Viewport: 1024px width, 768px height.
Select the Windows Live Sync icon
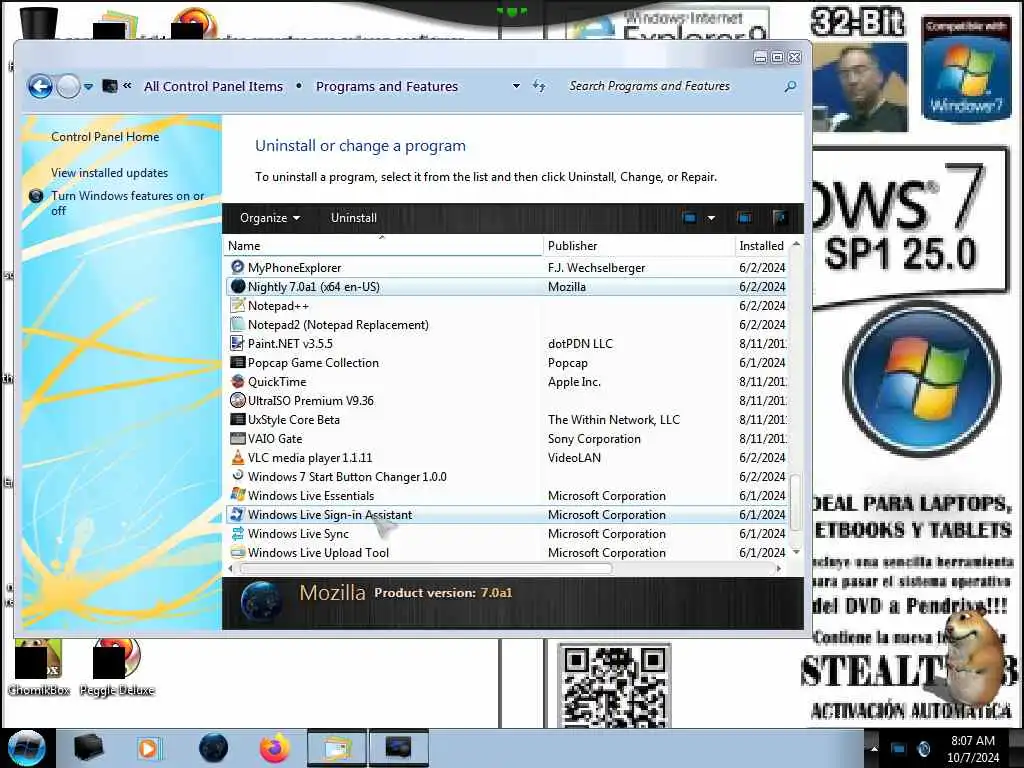tap(237, 533)
